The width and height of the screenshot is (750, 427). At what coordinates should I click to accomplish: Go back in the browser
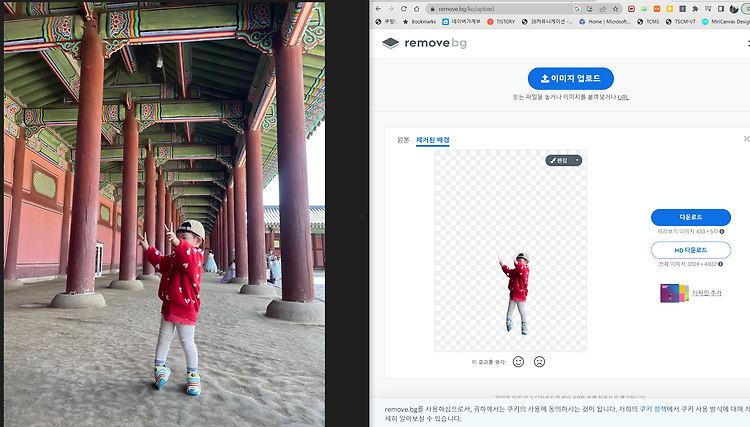click(x=378, y=9)
